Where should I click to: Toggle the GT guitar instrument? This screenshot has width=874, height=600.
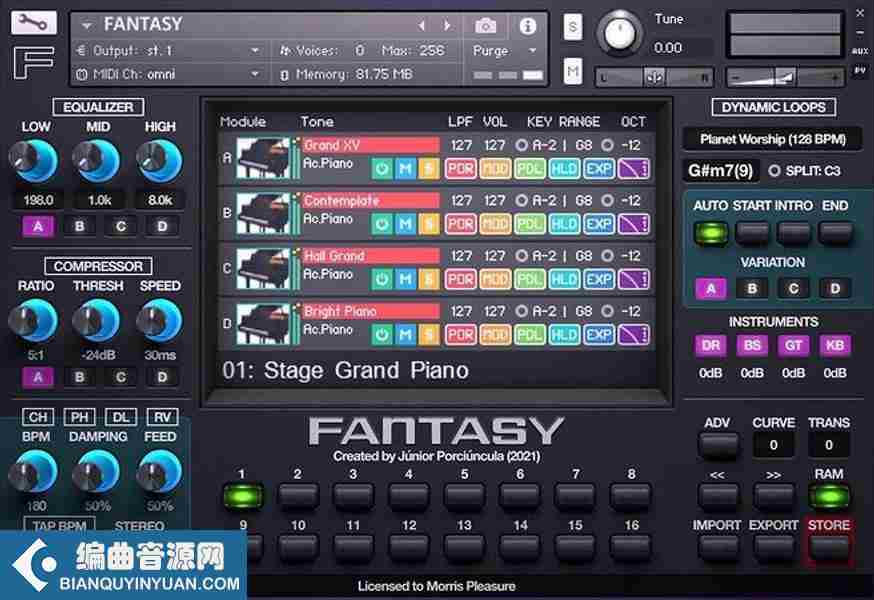click(x=793, y=345)
